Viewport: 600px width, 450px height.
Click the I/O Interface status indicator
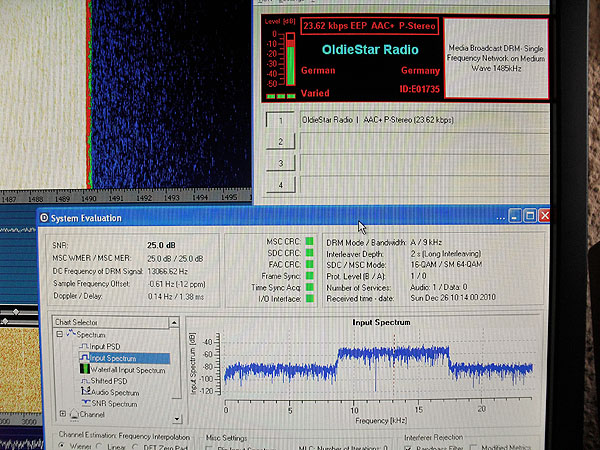[310, 298]
